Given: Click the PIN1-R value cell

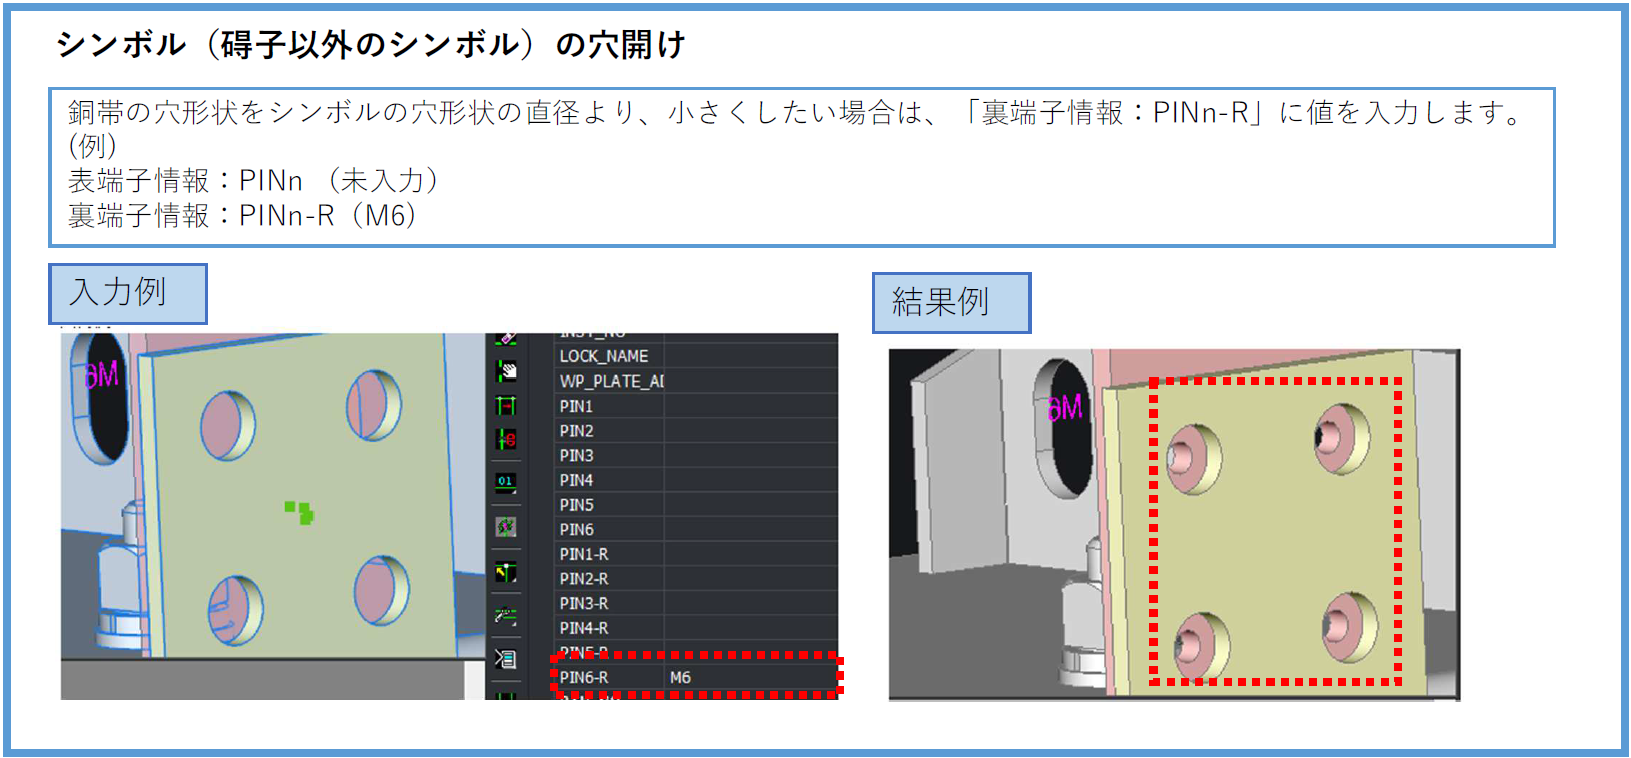Looking at the screenshot, I should [750, 554].
